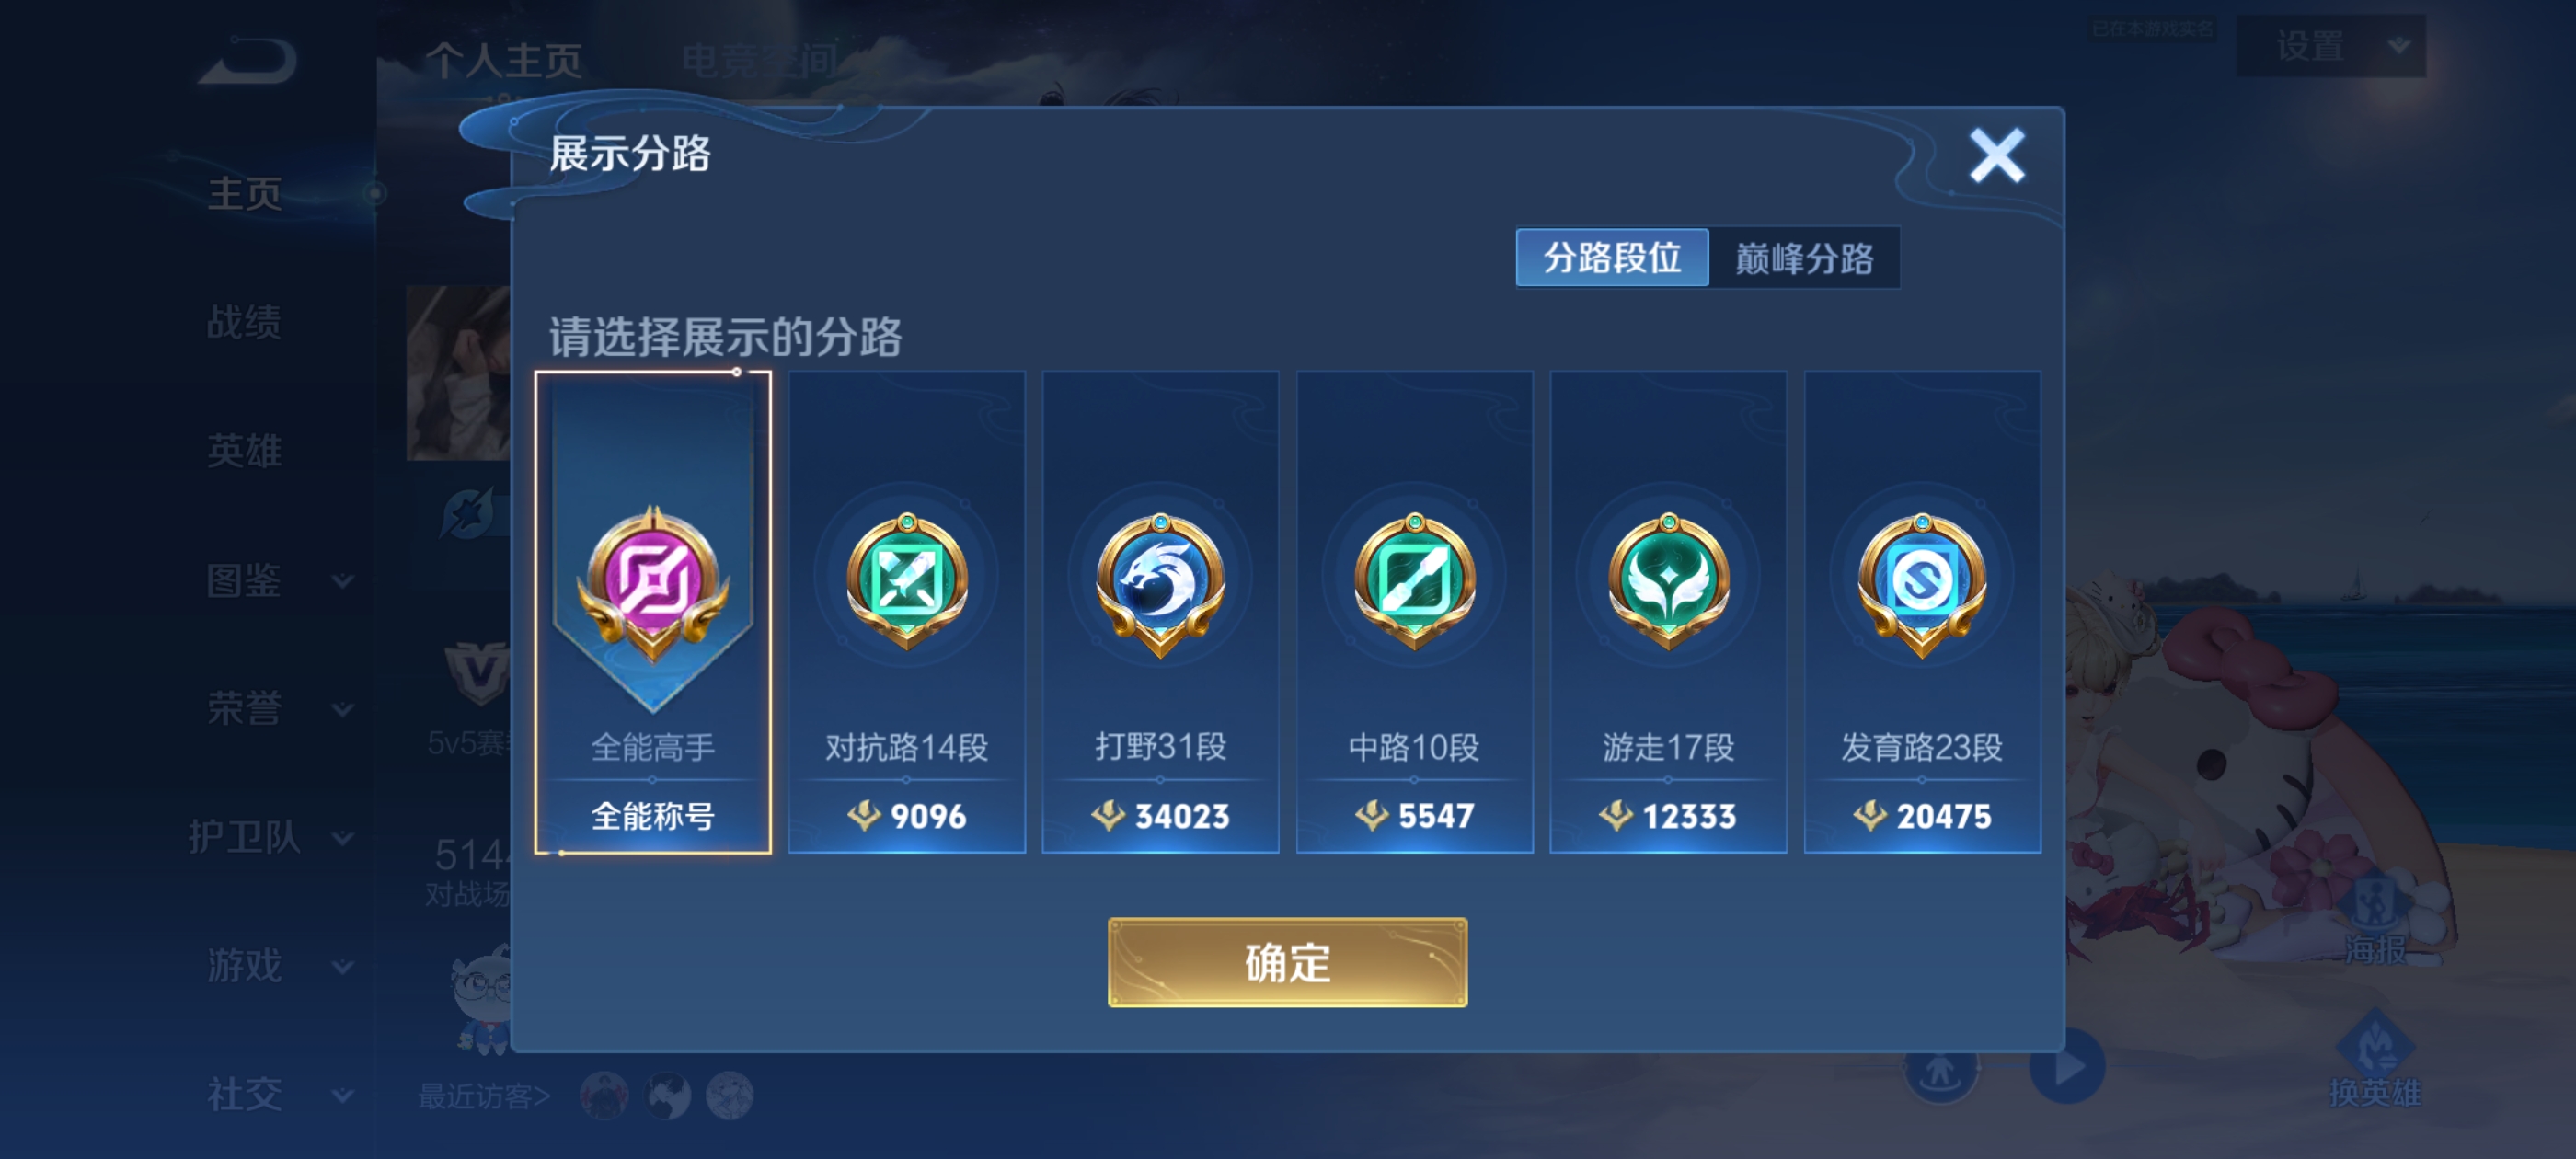The image size is (2576, 1159).
Task: Select the 中路10段 mid lane badge
Action: [x=1414, y=612]
